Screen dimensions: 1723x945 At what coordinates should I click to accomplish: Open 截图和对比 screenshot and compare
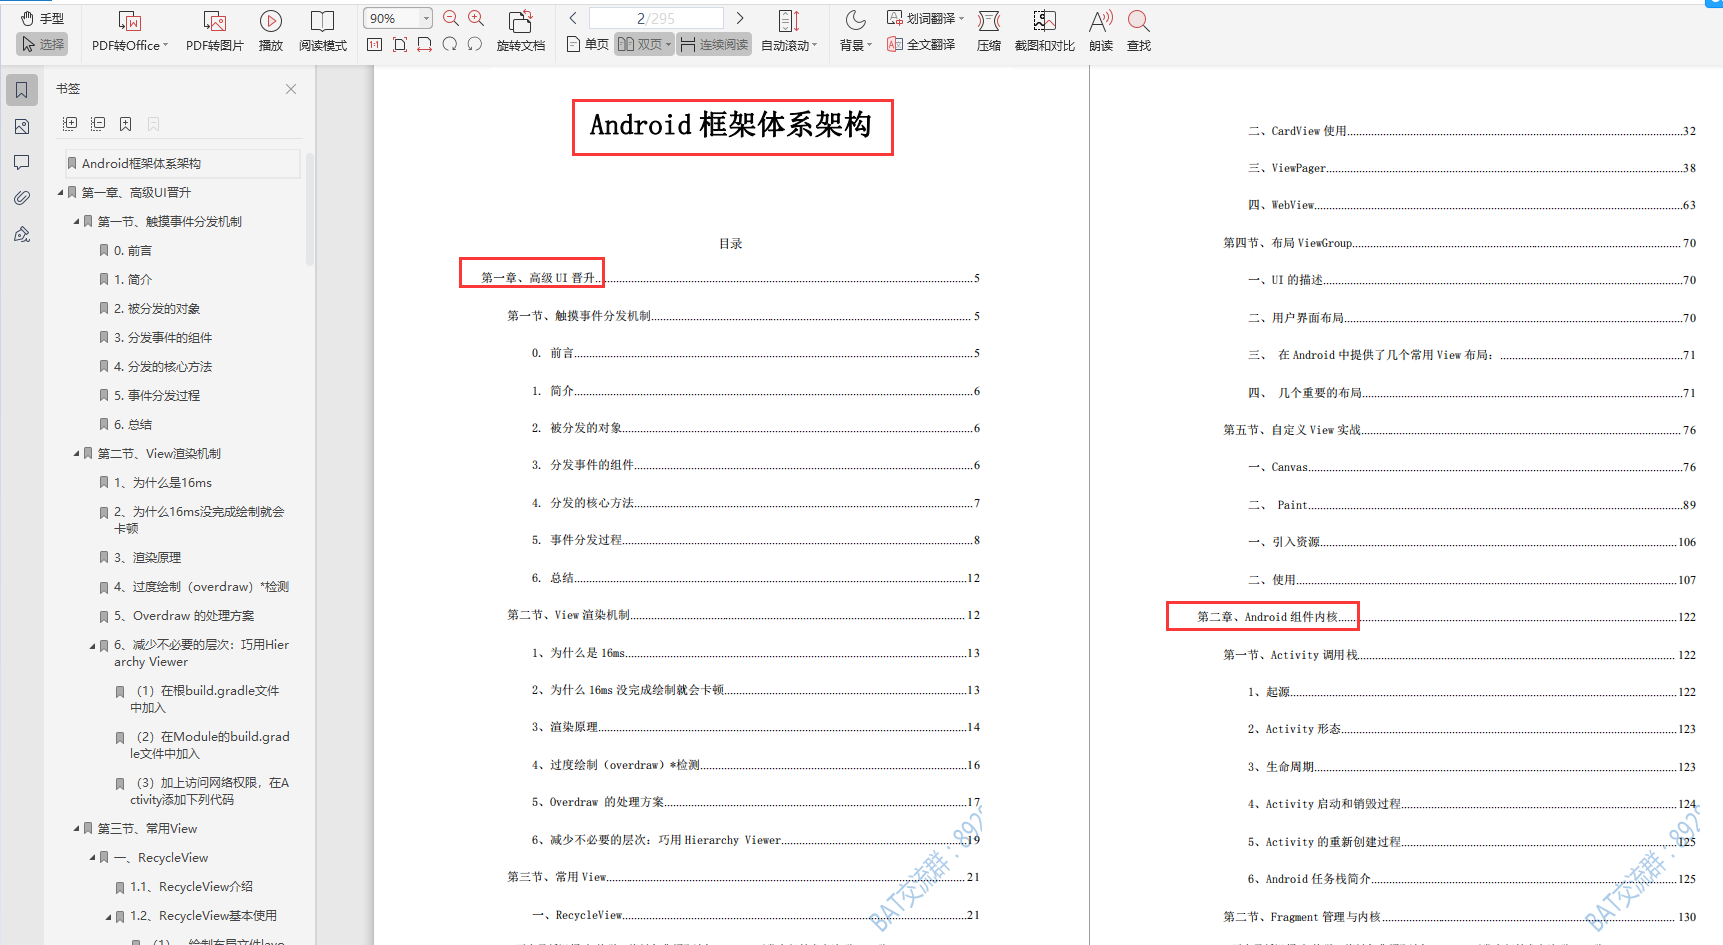click(x=1045, y=31)
